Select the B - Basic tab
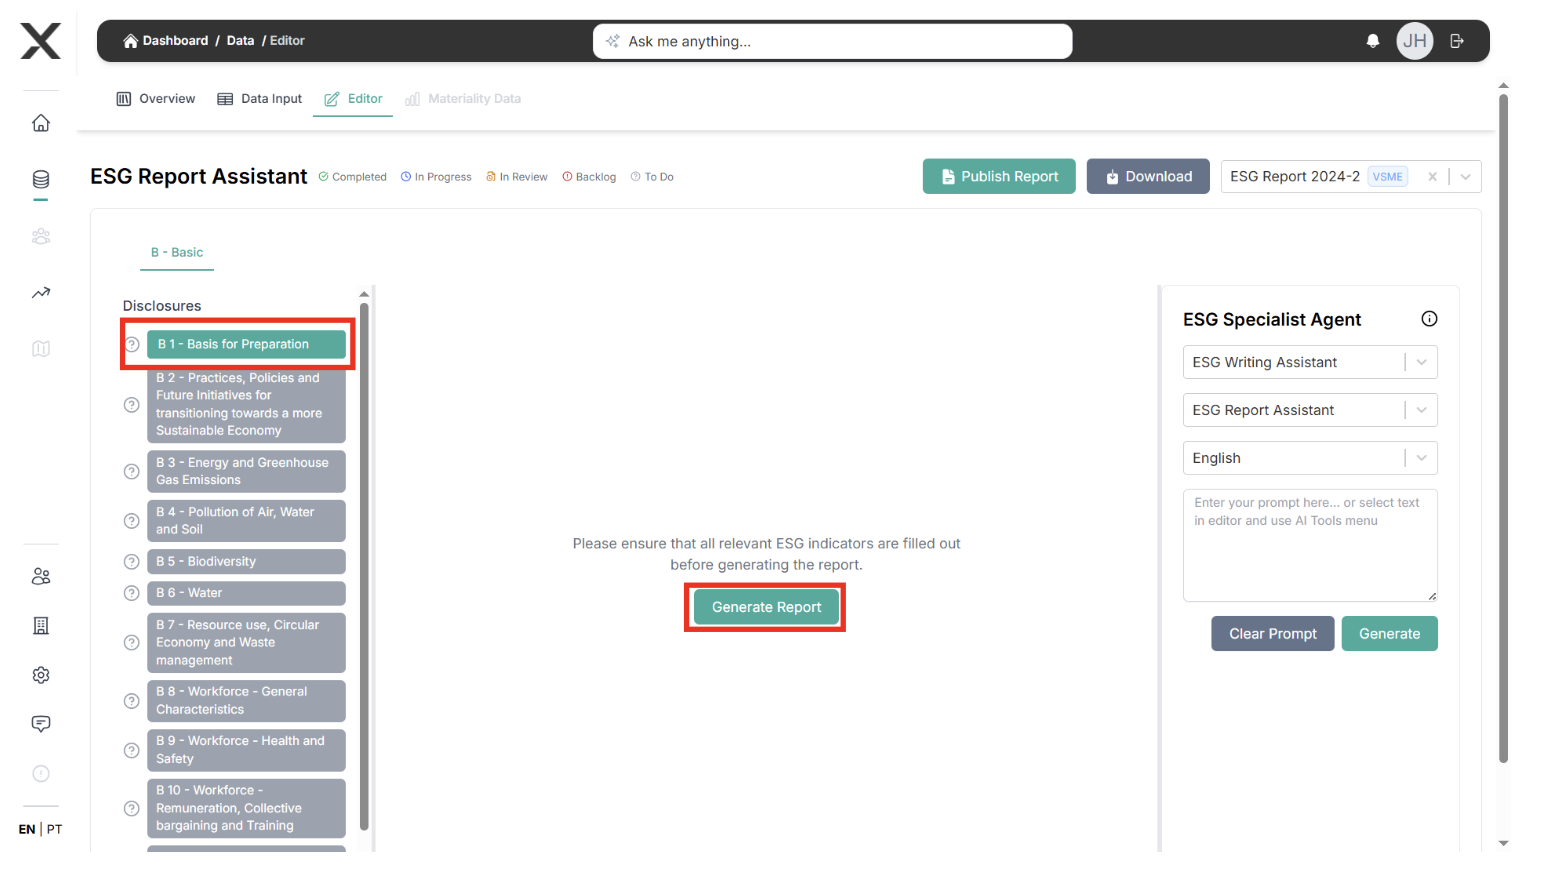The image size is (1544, 888). point(177,253)
